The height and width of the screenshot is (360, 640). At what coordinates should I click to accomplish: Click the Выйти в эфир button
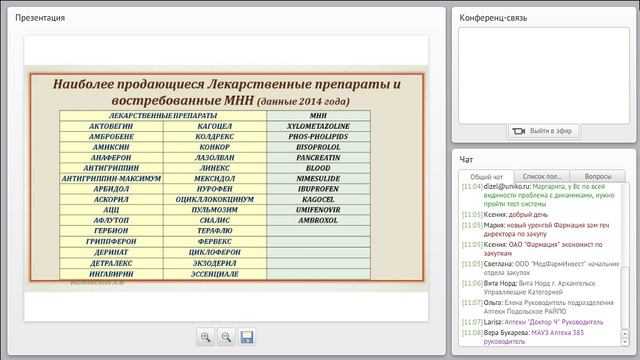(x=543, y=131)
